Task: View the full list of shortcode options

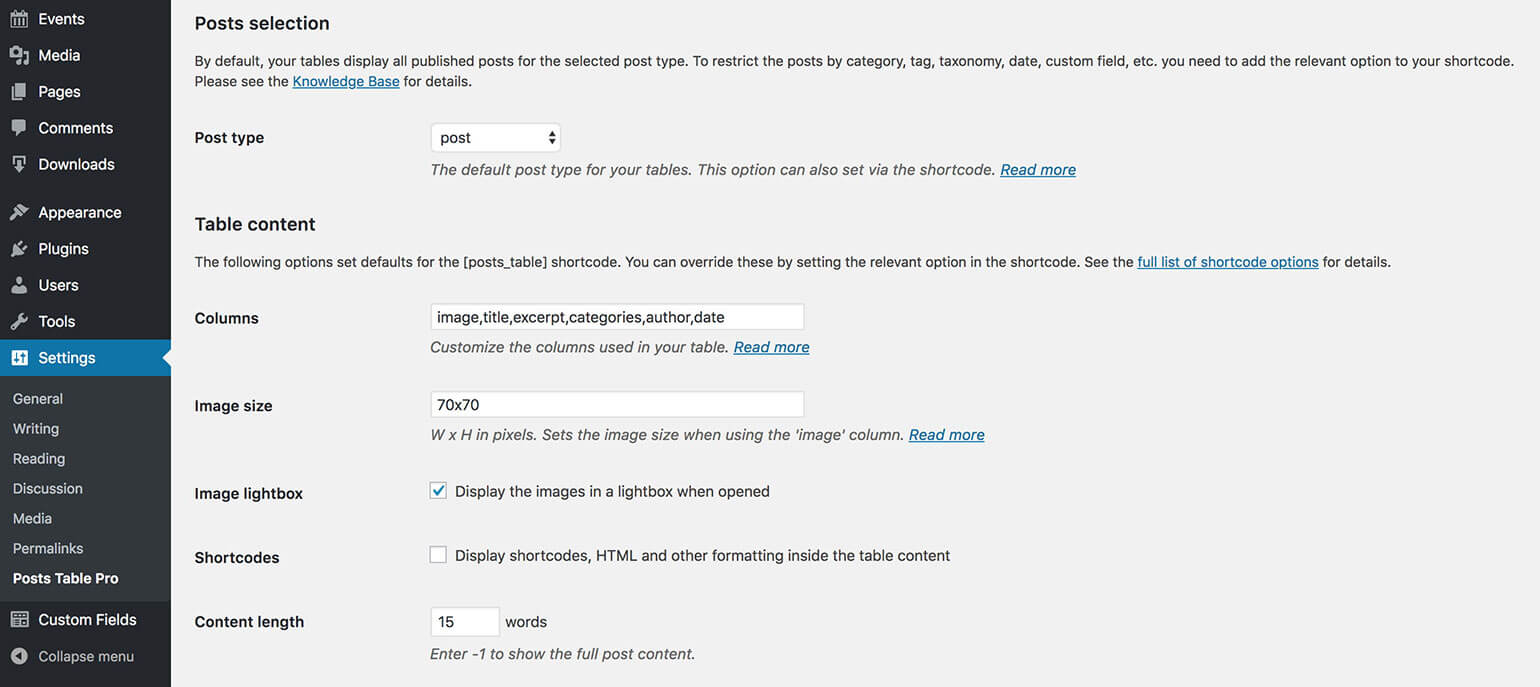Action: point(1228,261)
